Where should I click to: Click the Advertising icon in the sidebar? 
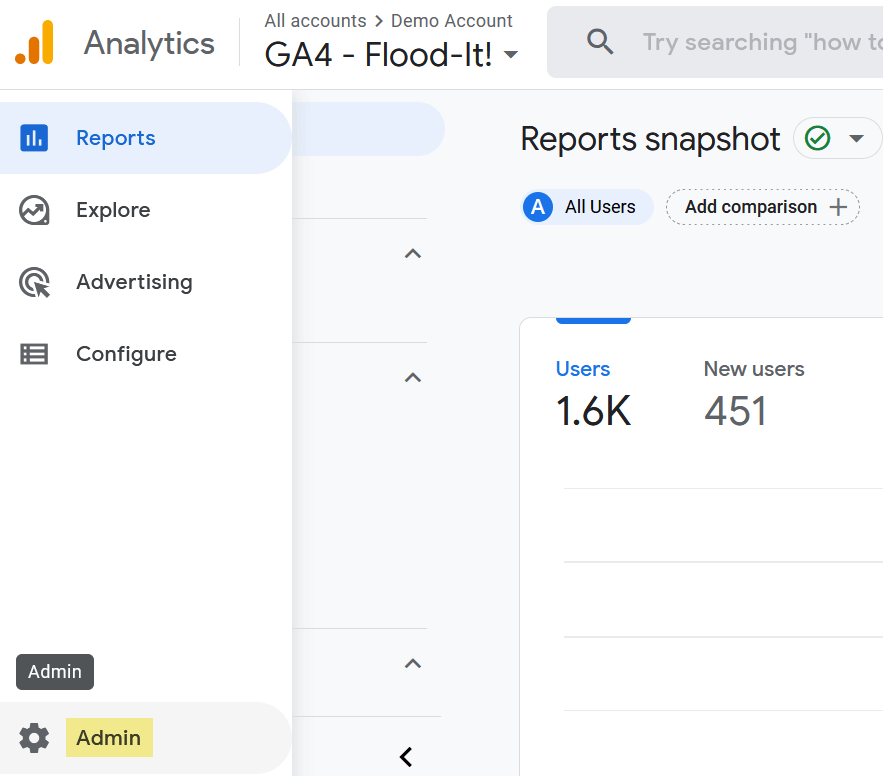click(x=34, y=282)
